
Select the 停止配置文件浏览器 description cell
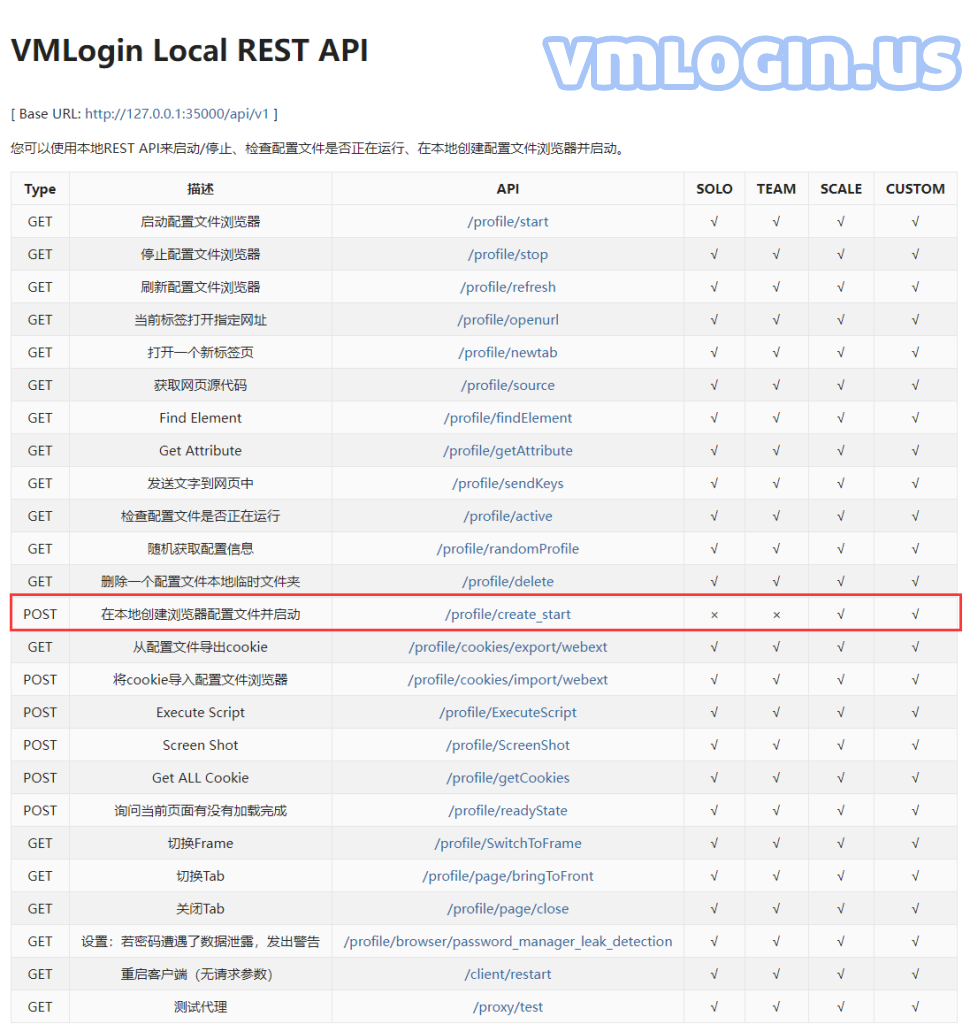[x=201, y=255]
